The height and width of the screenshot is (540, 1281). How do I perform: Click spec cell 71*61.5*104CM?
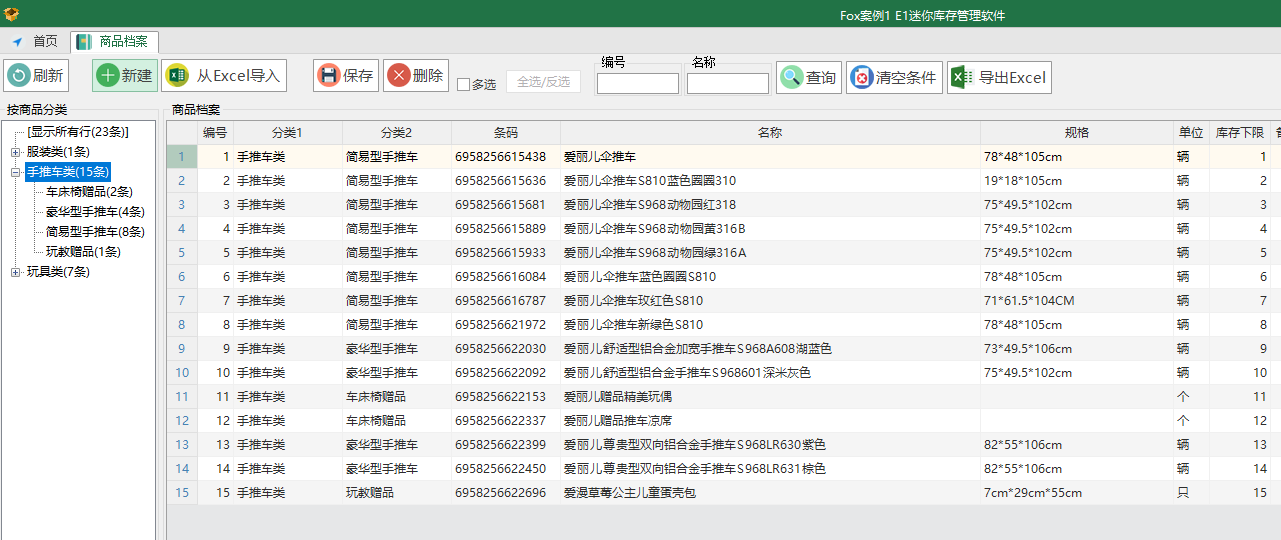1077,301
